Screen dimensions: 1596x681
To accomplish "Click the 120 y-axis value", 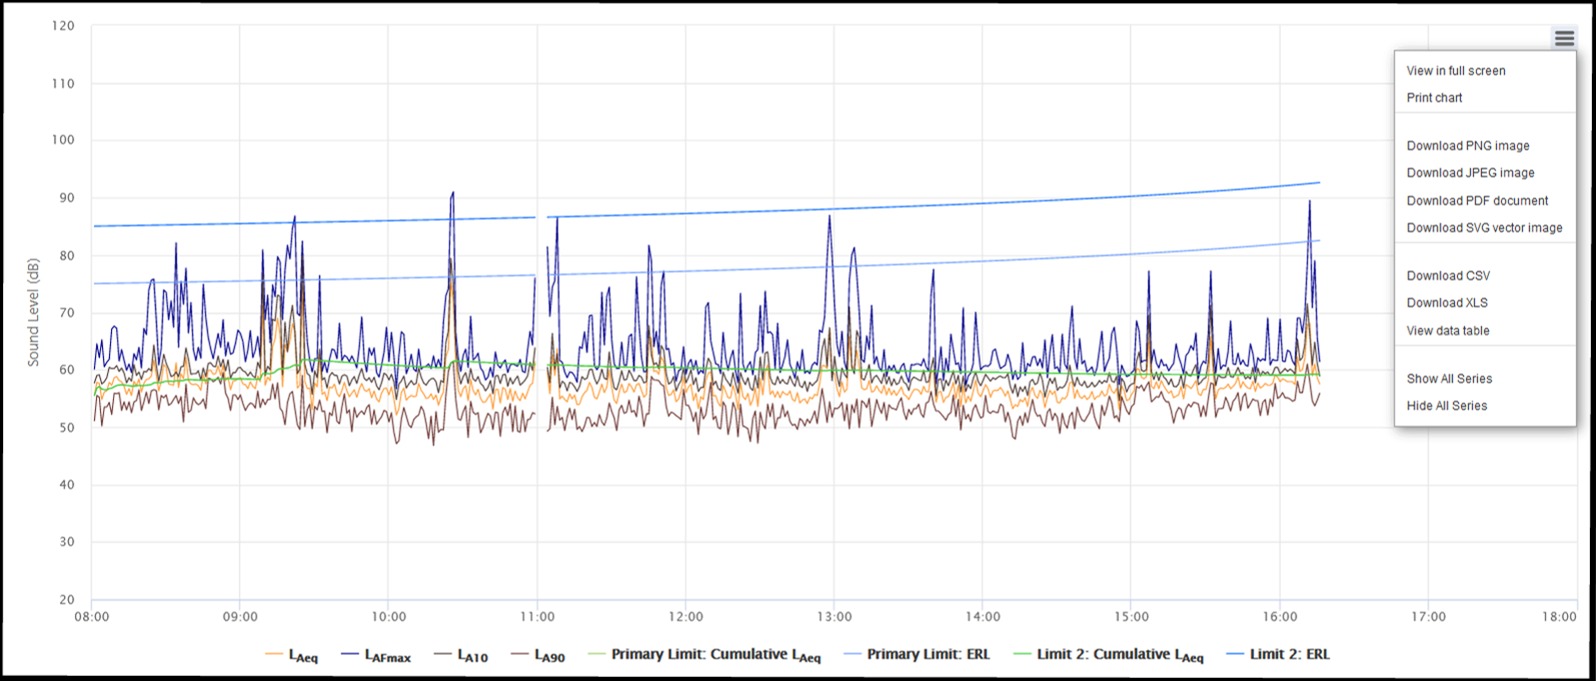I will 64,26.
